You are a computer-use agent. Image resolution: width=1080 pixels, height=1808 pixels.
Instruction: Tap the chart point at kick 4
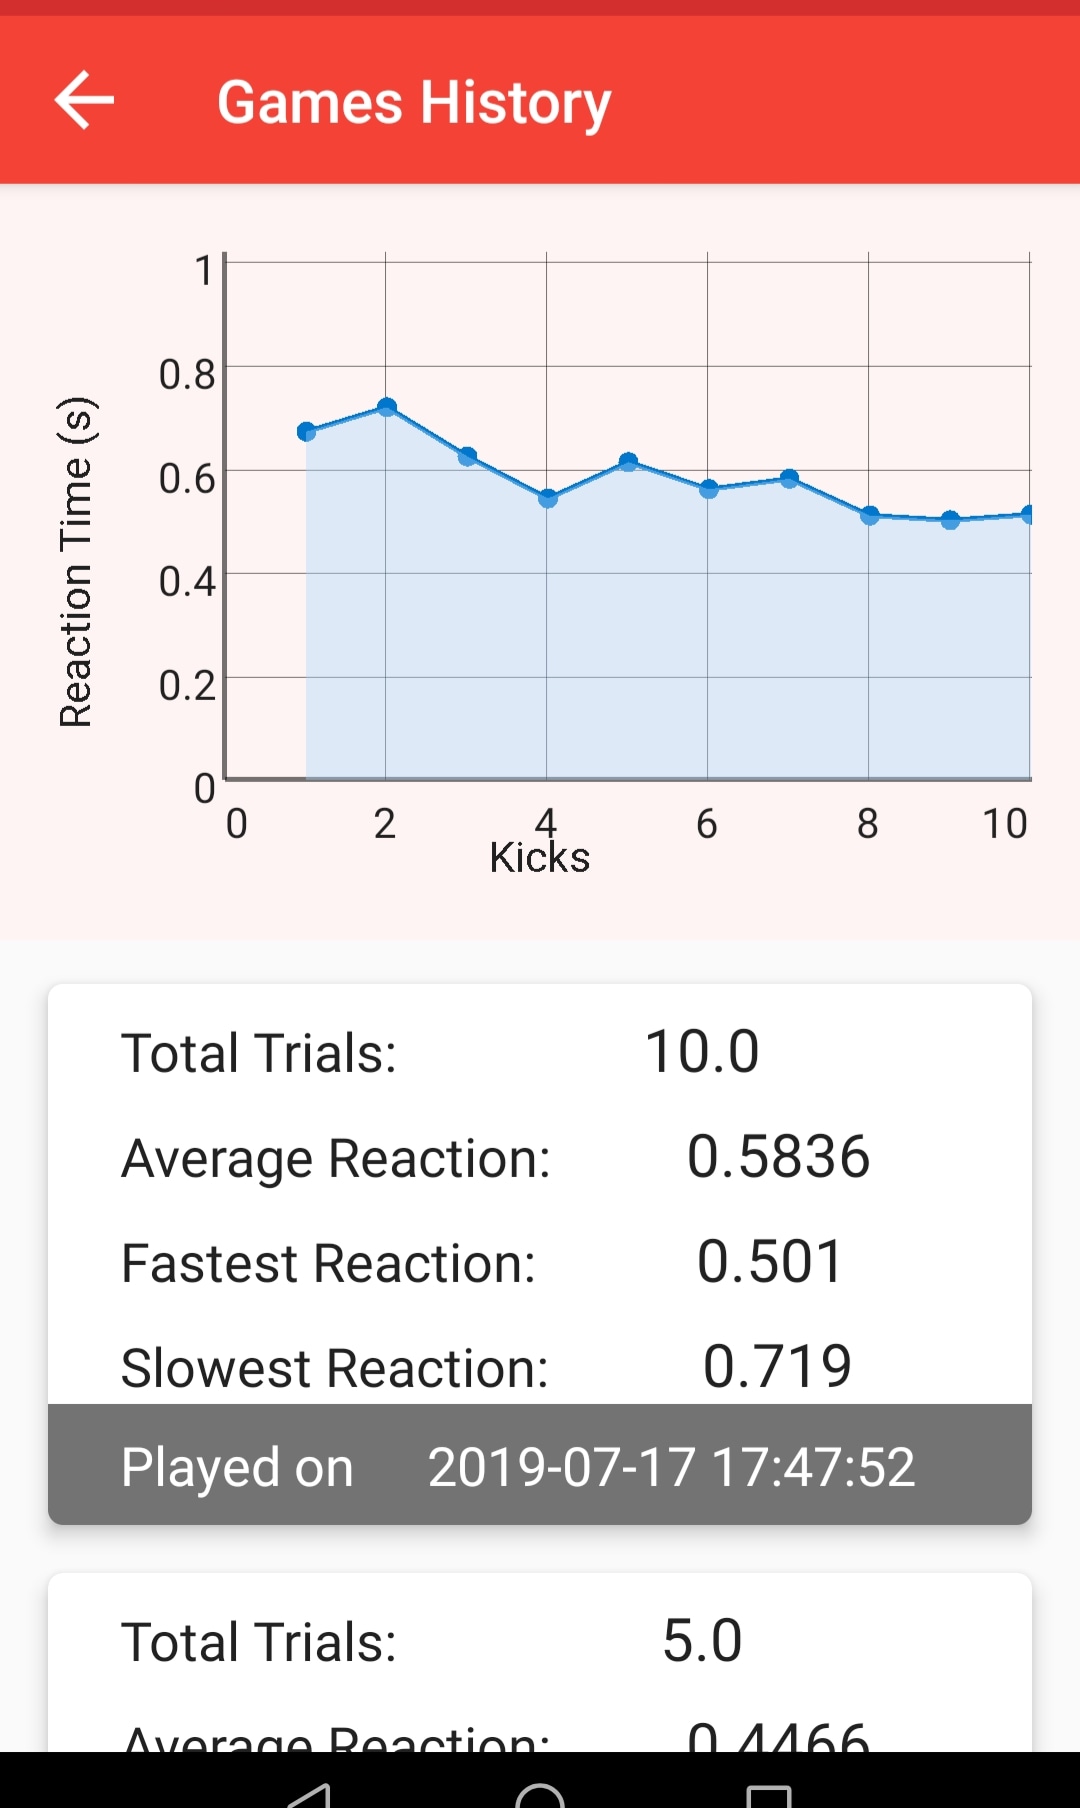point(547,498)
